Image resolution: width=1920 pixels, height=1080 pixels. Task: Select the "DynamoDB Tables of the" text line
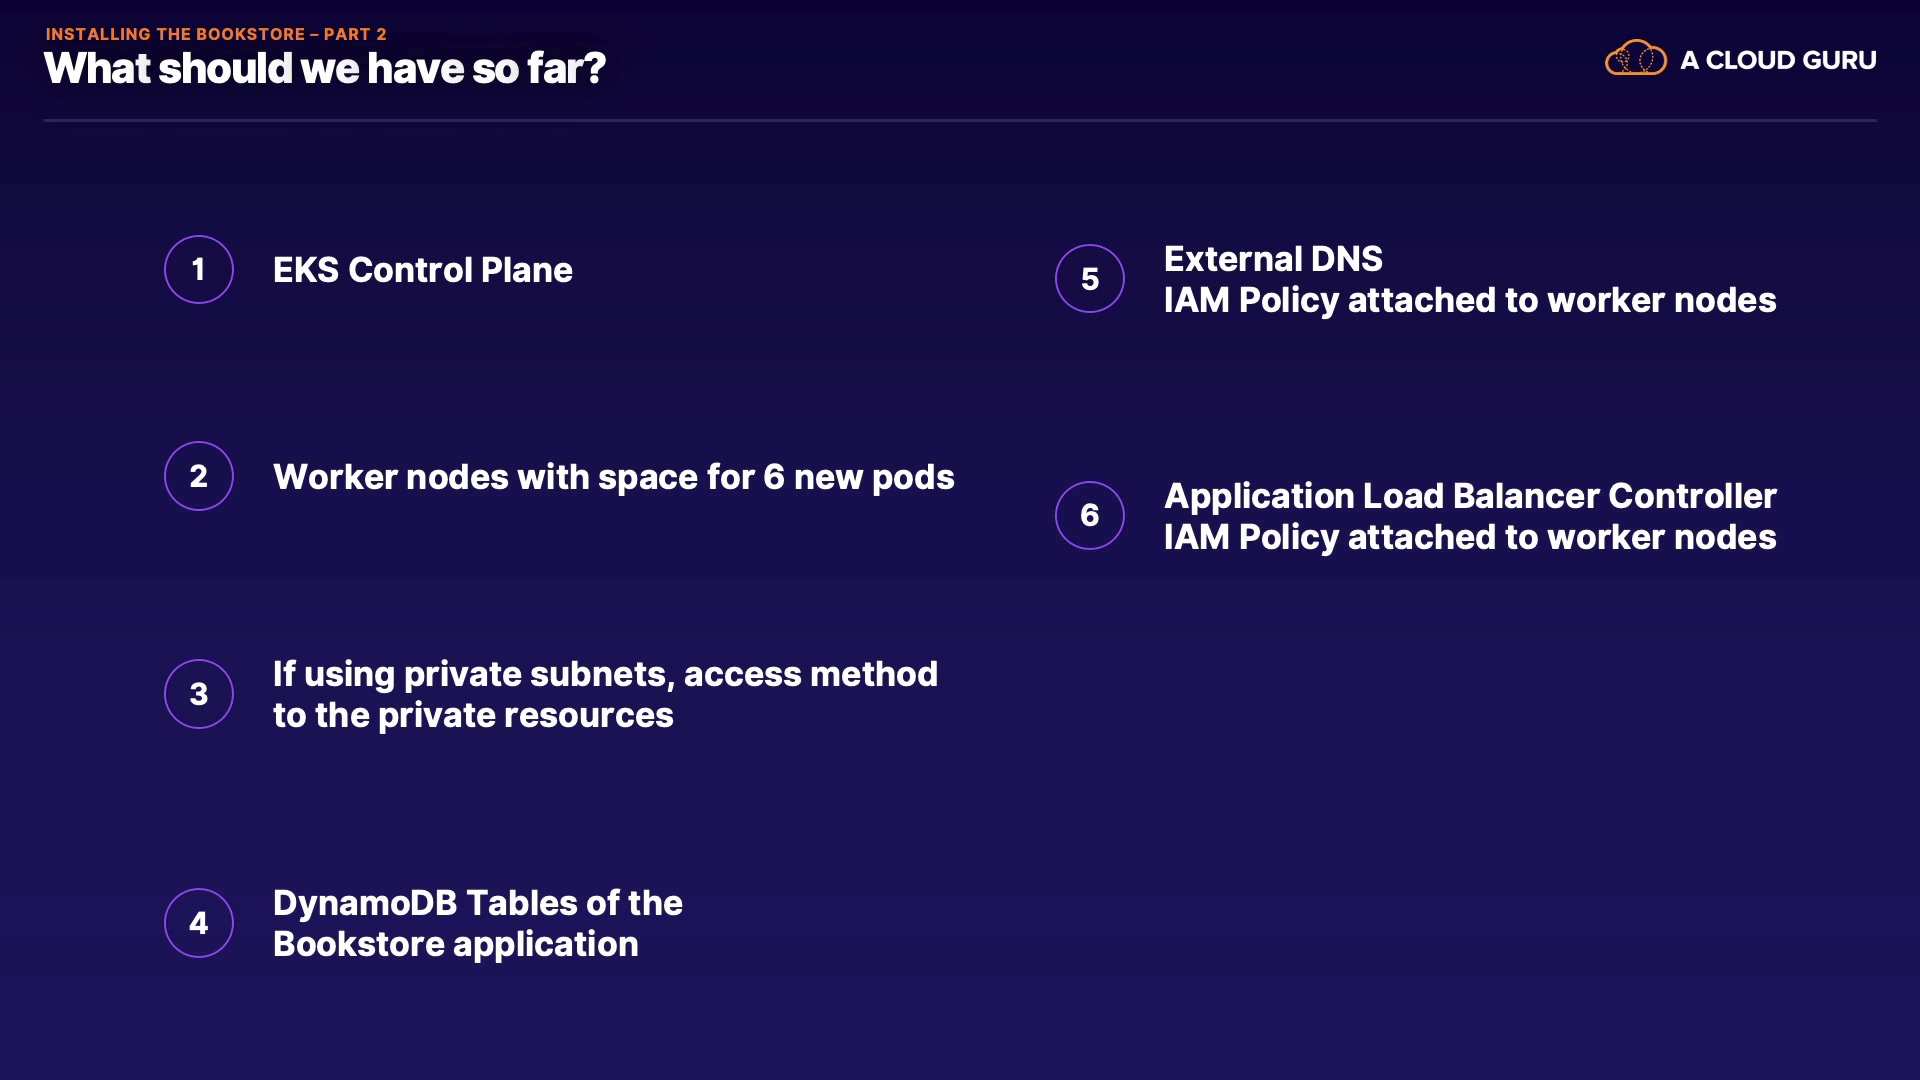[477, 903]
